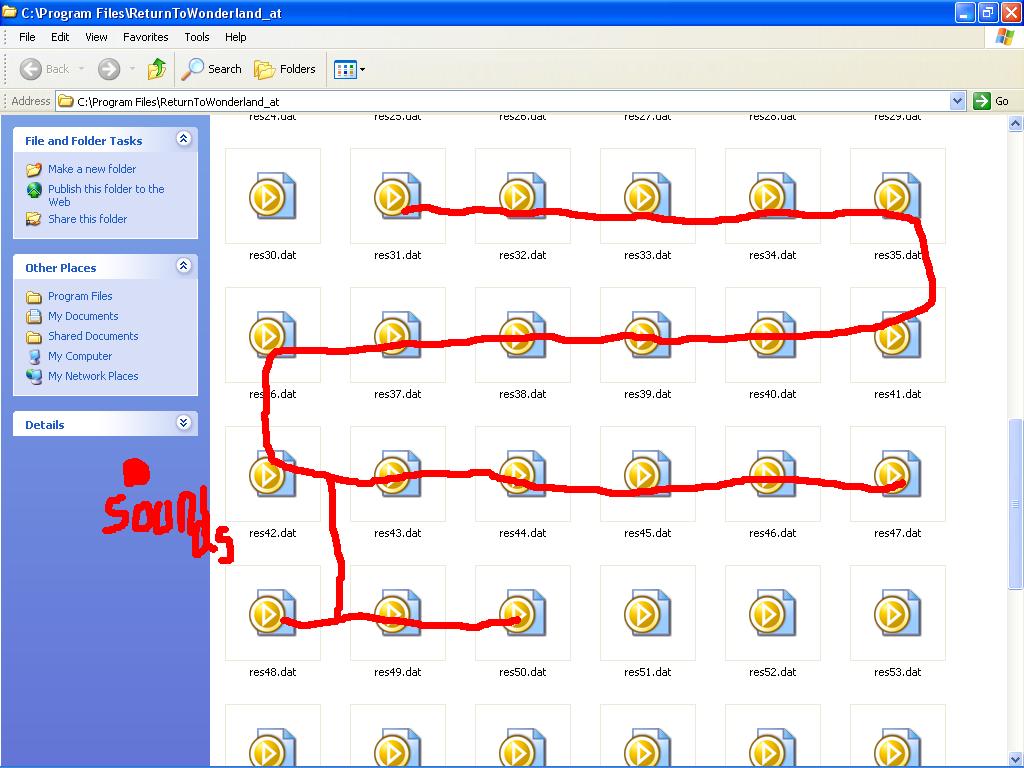Open the Favorites menu
The height and width of the screenshot is (768, 1024).
click(146, 37)
